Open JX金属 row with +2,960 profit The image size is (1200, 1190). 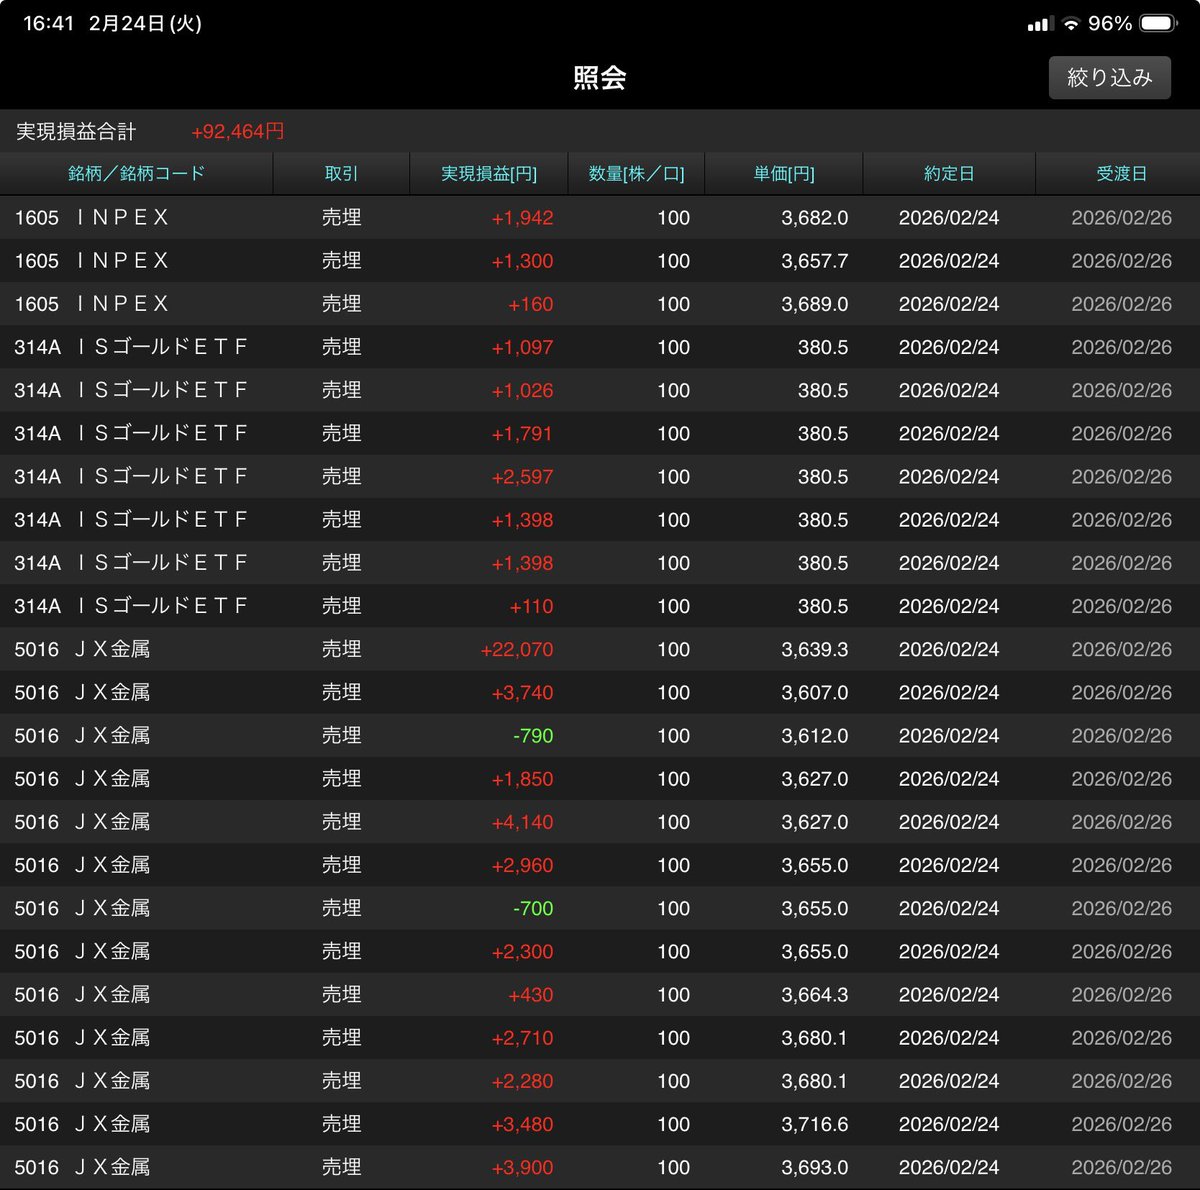point(600,865)
